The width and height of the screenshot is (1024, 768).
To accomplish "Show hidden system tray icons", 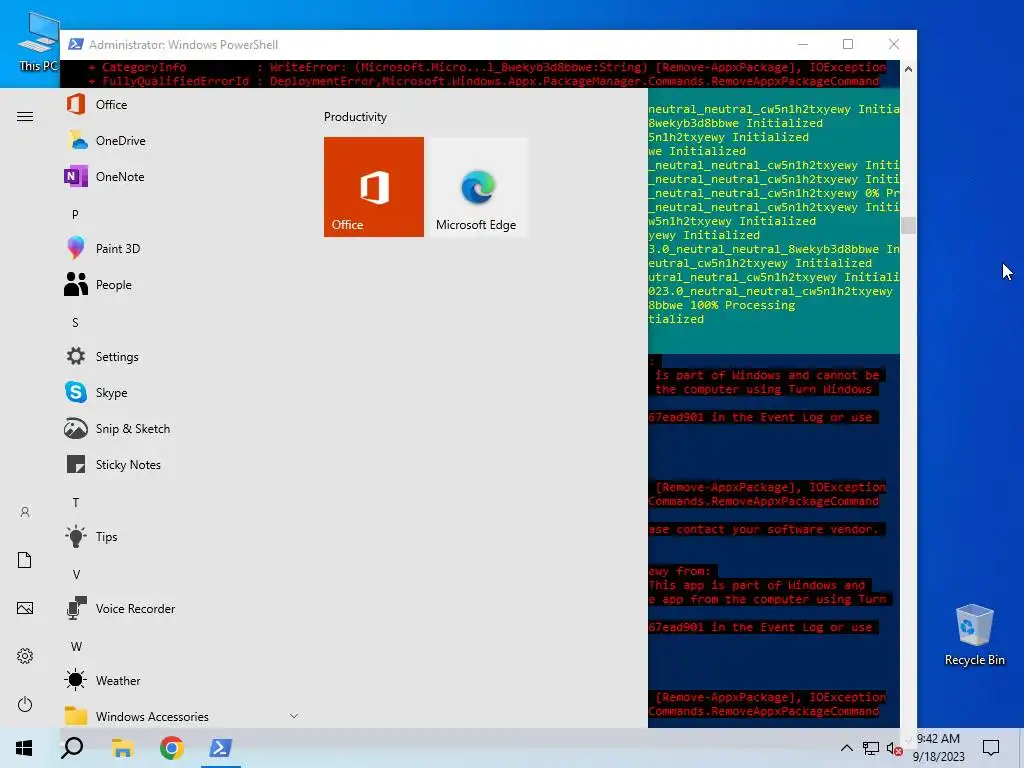I will pos(846,748).
